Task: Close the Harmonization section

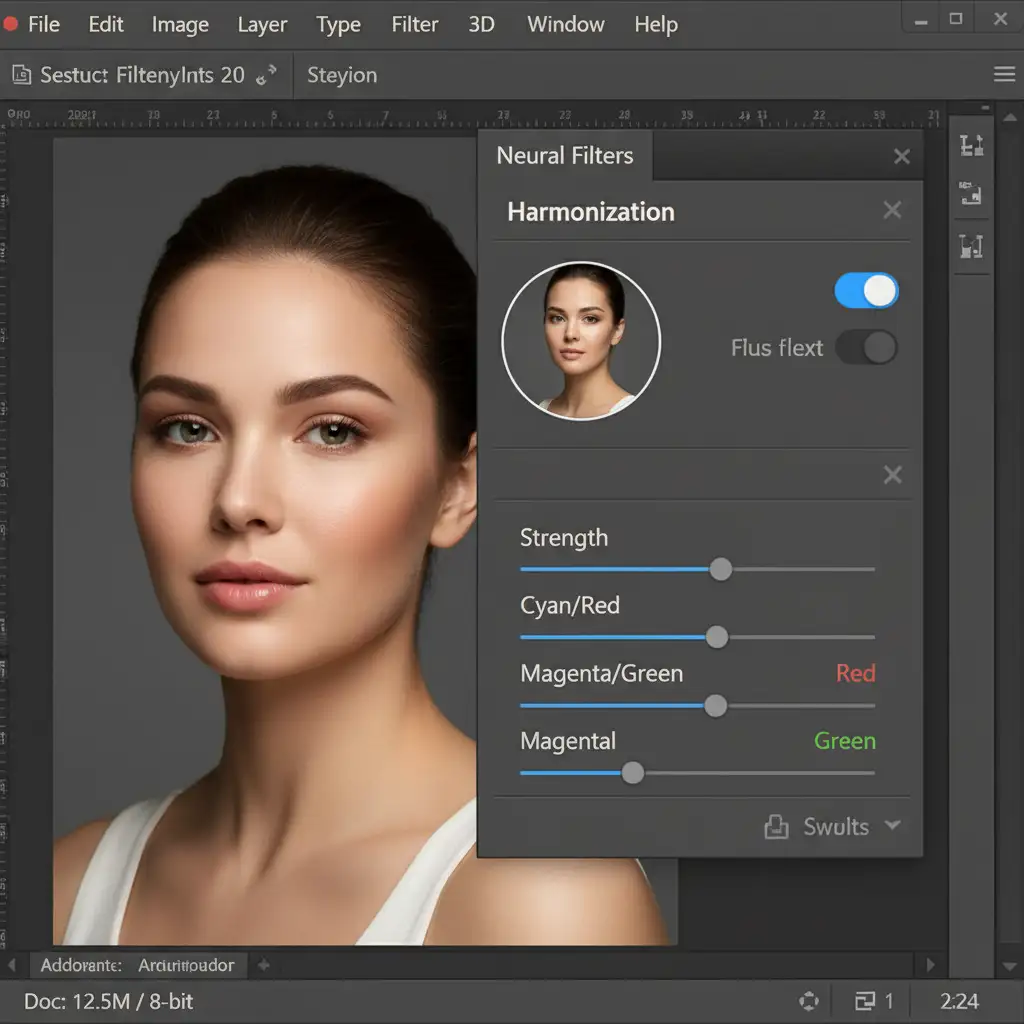Action: click(892, 210)
